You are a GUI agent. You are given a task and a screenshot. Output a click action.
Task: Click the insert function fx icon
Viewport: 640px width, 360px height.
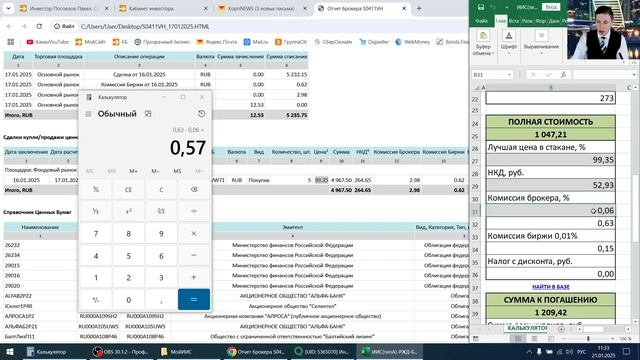(x=563, y=75)
